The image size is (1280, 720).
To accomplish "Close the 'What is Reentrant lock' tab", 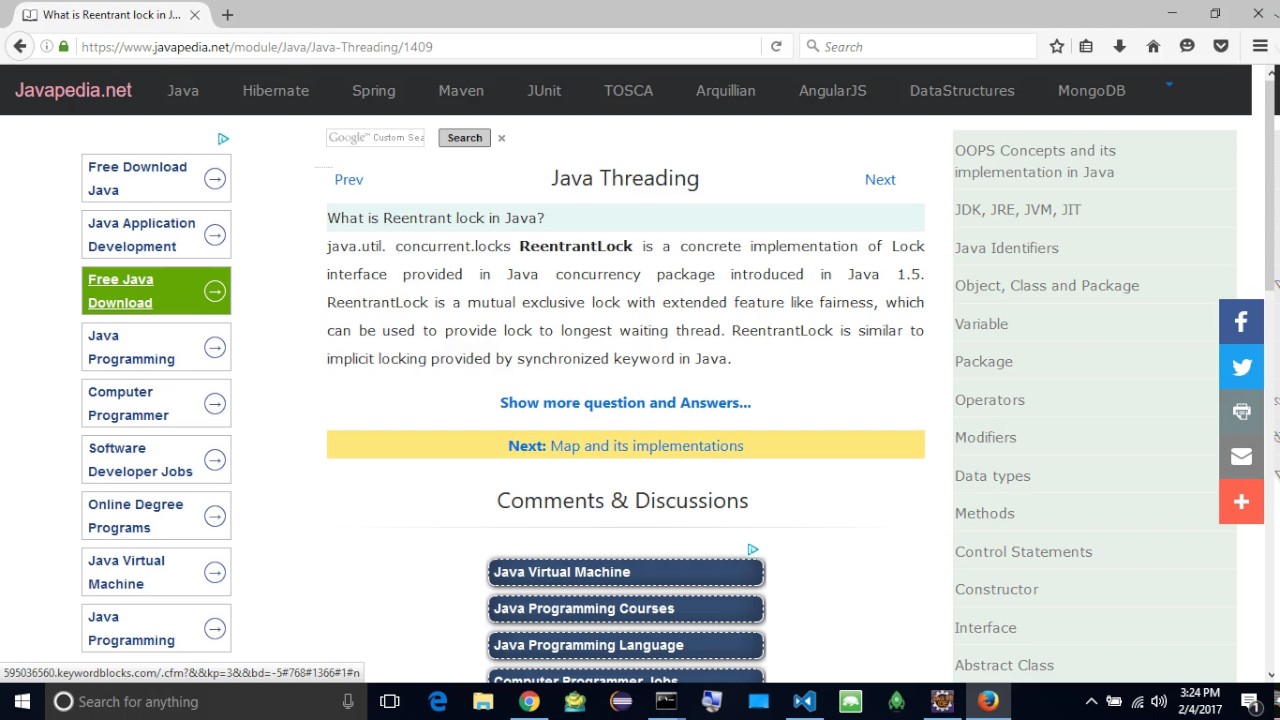I will pyautogui.click(x=196, y=15).
